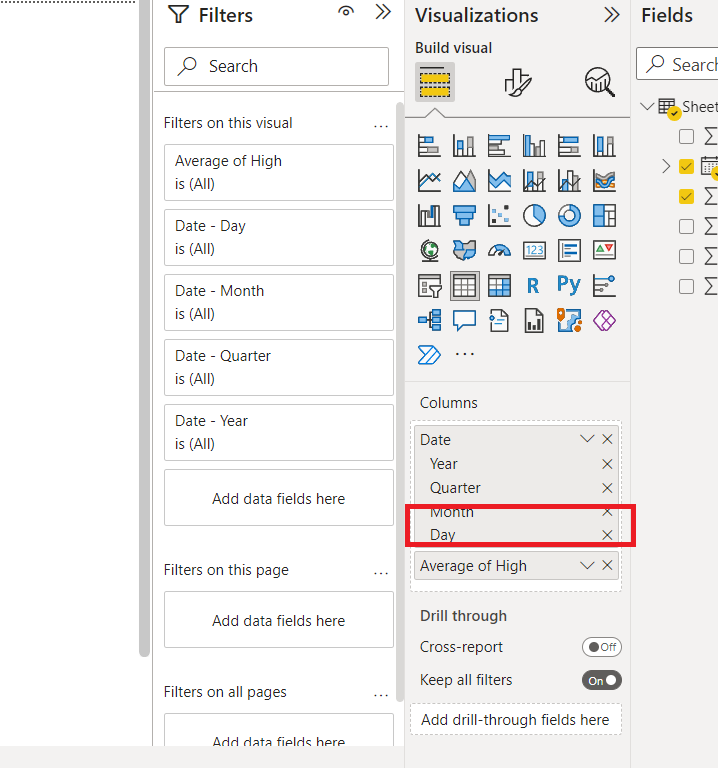Select the Decomposition tree visual
The image size is (718, 768).
[429, 321]
